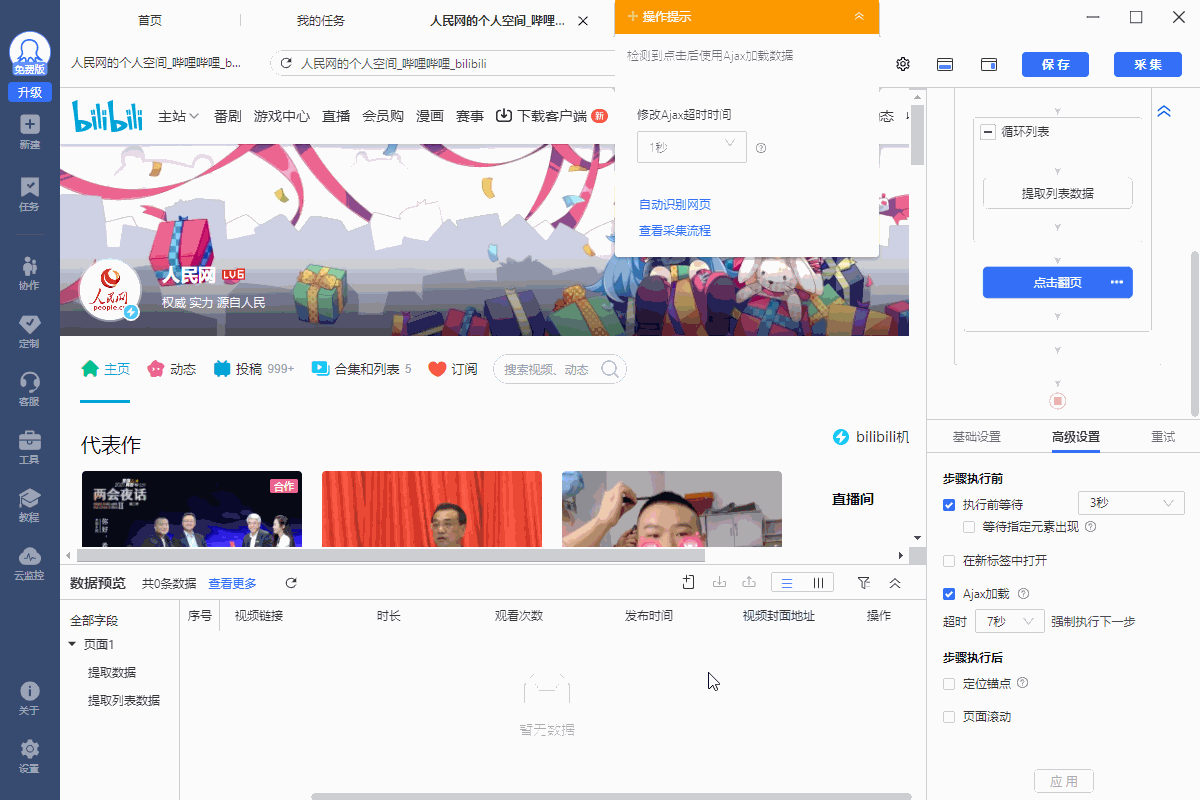Enable the 定位锚点 checkbox
The width and height of the screenshot is (1200, 800).
[x=949, y=684]
